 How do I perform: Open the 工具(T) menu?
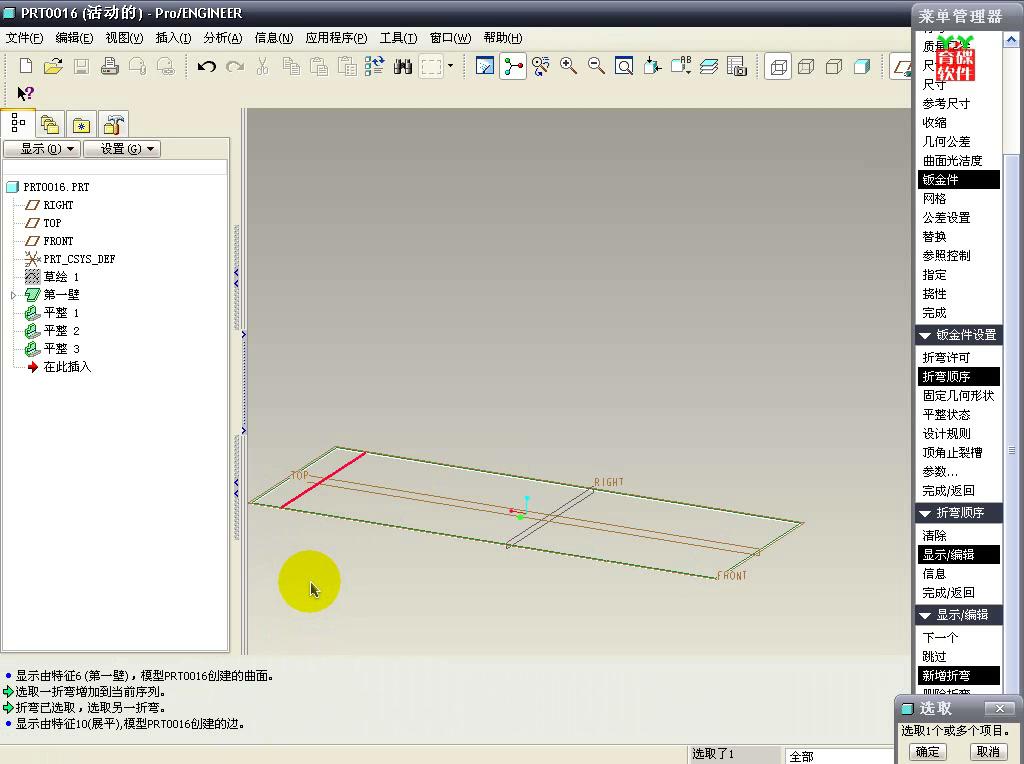click(398, 38)
